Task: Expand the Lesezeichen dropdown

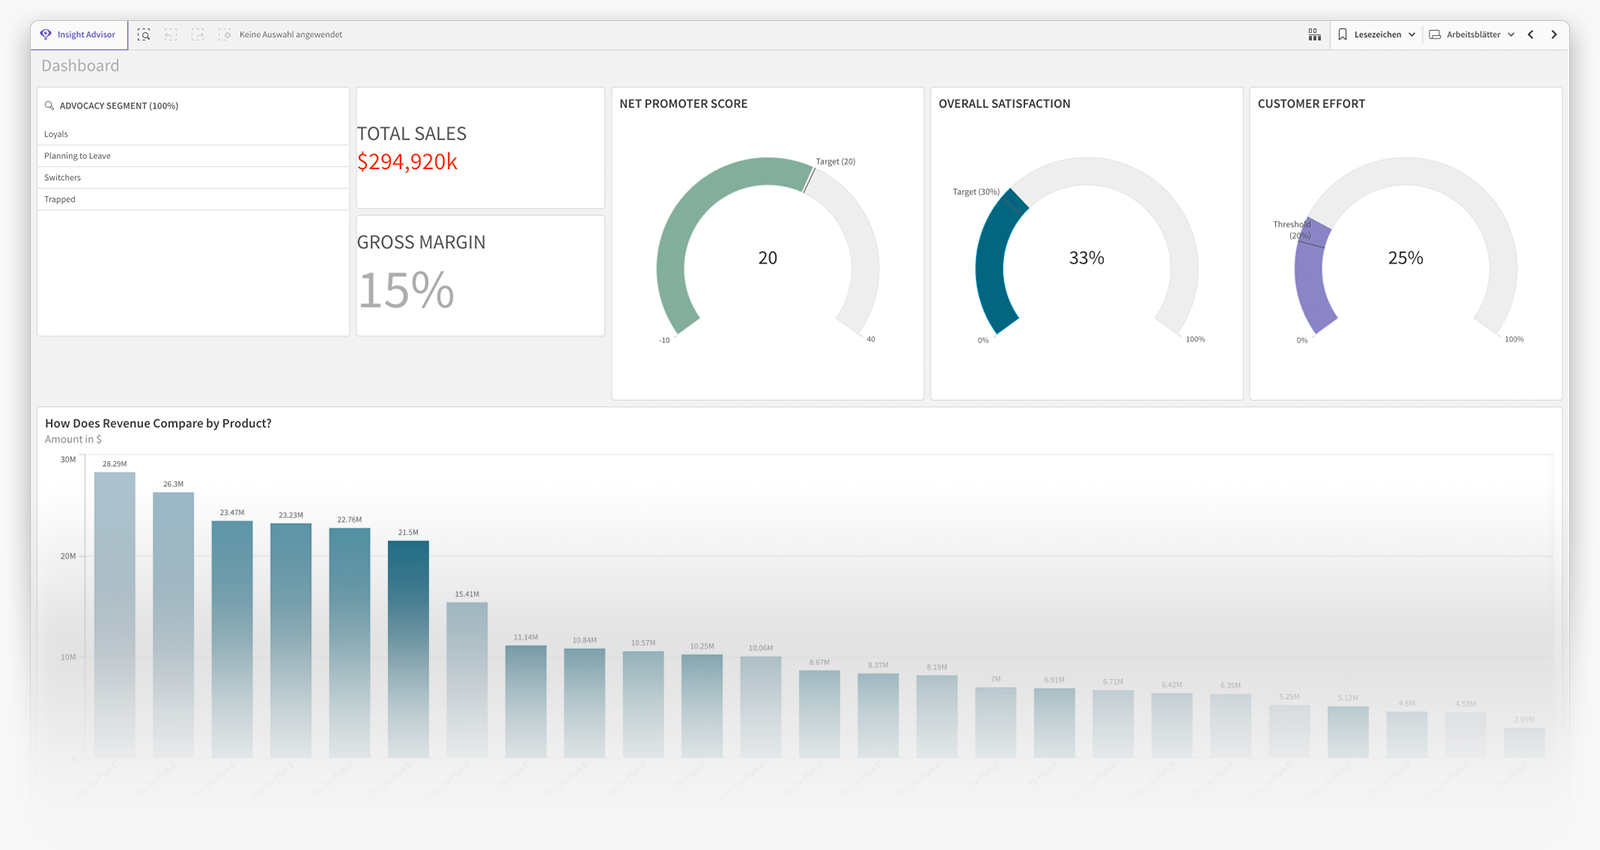Action: click(x=1377, y=35)
